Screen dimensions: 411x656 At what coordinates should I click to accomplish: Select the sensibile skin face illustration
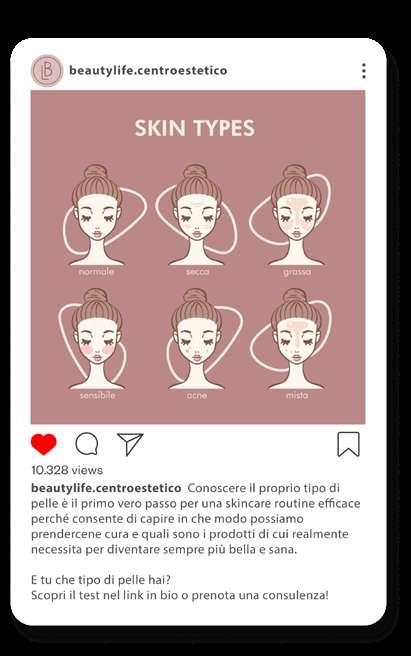point(97,339)
